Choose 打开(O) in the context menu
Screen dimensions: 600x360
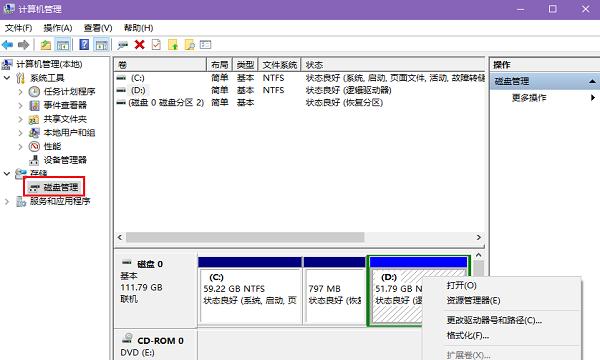click(x=461, y=285)
